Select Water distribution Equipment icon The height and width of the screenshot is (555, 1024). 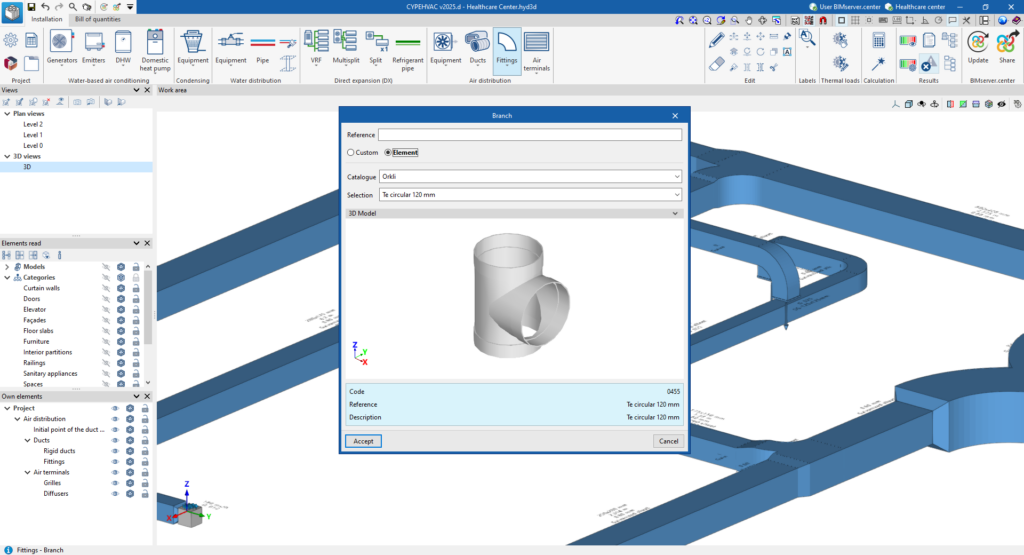[x=231, y=48]
